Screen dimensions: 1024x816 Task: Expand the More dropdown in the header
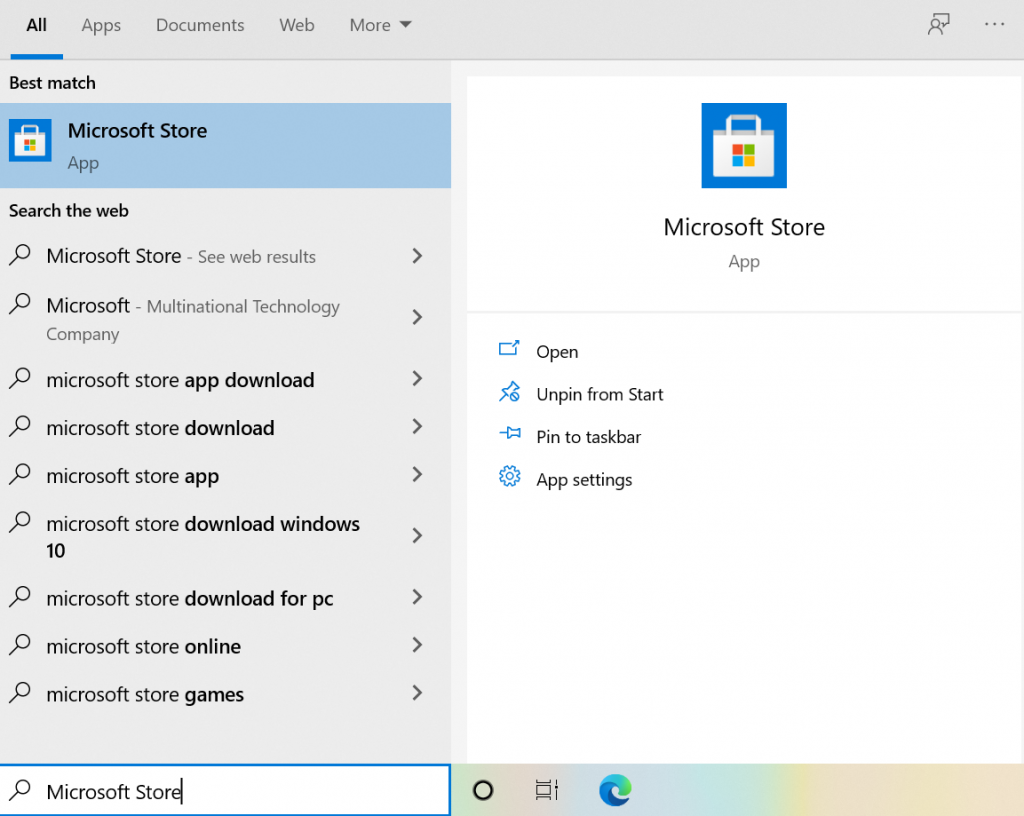pyautogui.click(x=379, y=25)
